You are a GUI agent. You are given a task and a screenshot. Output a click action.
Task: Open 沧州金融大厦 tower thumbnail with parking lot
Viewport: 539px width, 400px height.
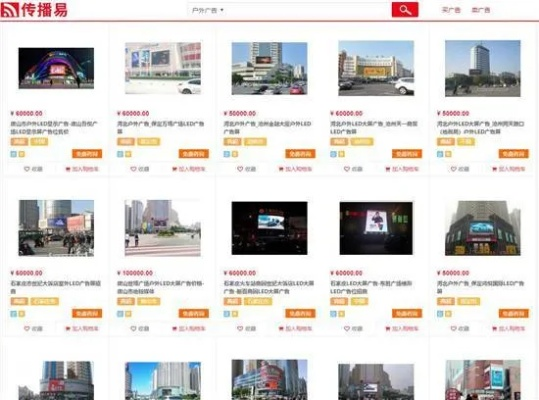[x=270, y=68]
